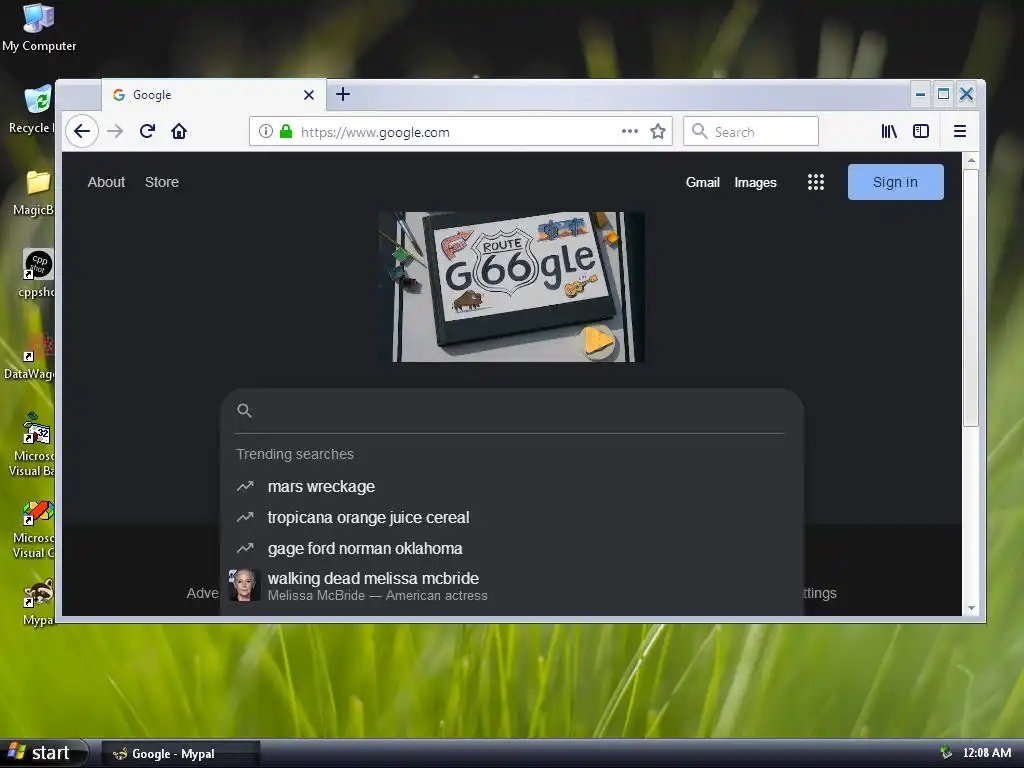Click the system tray icon near clock

[x=946, y=753]
